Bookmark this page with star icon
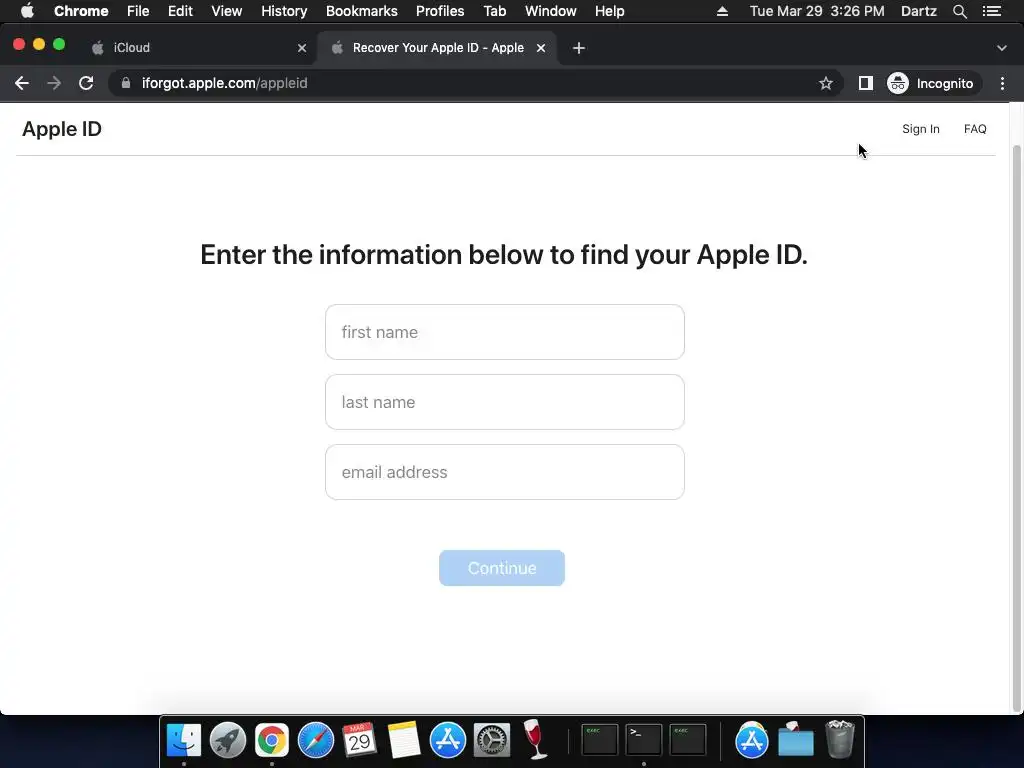Image resolution: width=1024 pixels, height=768 pixels. coord(825,83)
